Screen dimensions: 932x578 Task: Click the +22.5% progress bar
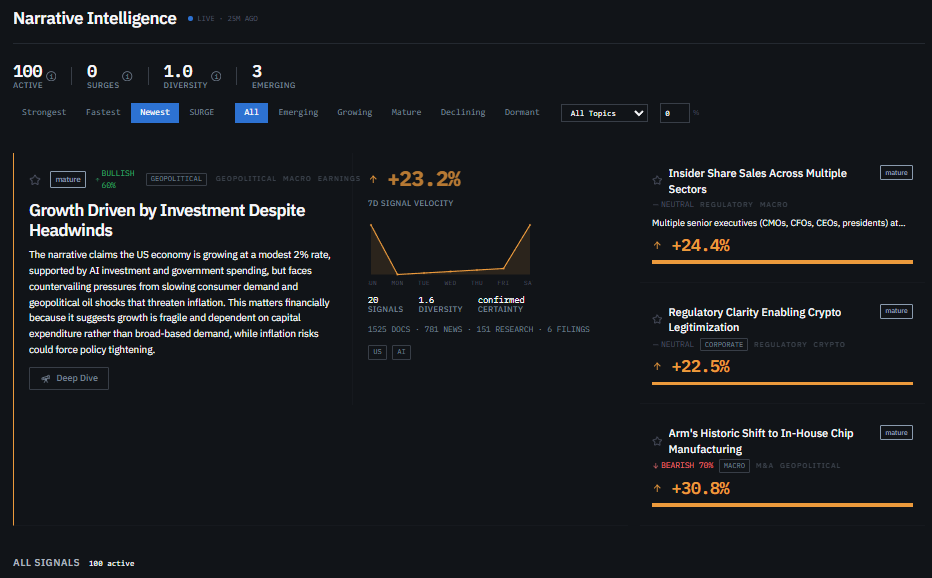click(x=782, y=384)
